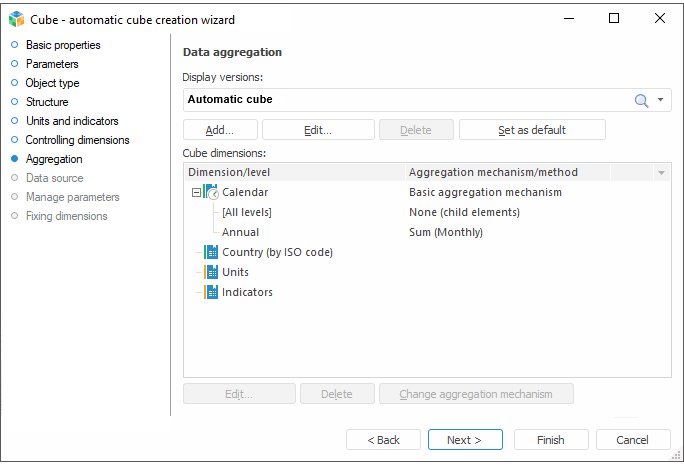
Task: Click the Country (by ISO code) dimension icon
Action: (x=211, y=252)
